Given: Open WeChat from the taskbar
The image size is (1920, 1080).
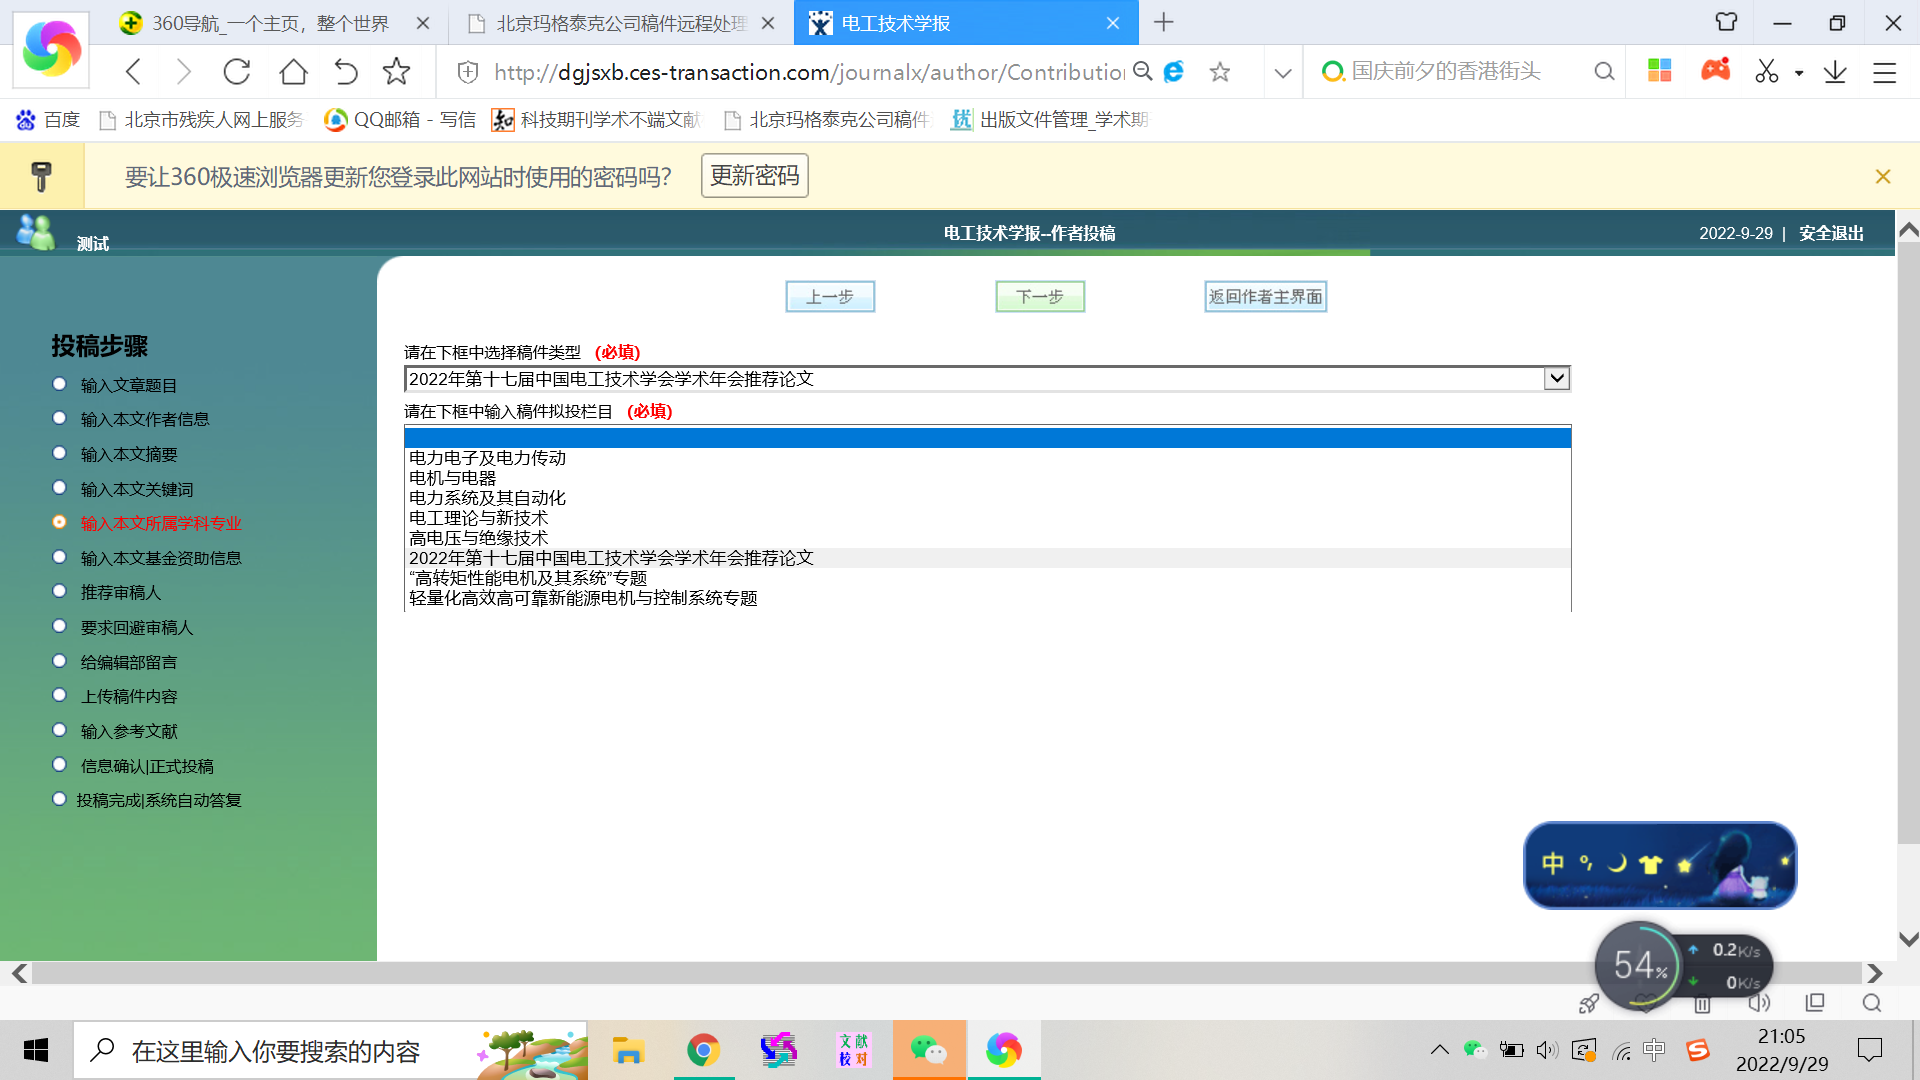Looking at the screenshot, I should pyautogui.click(x=928, y=1050).
